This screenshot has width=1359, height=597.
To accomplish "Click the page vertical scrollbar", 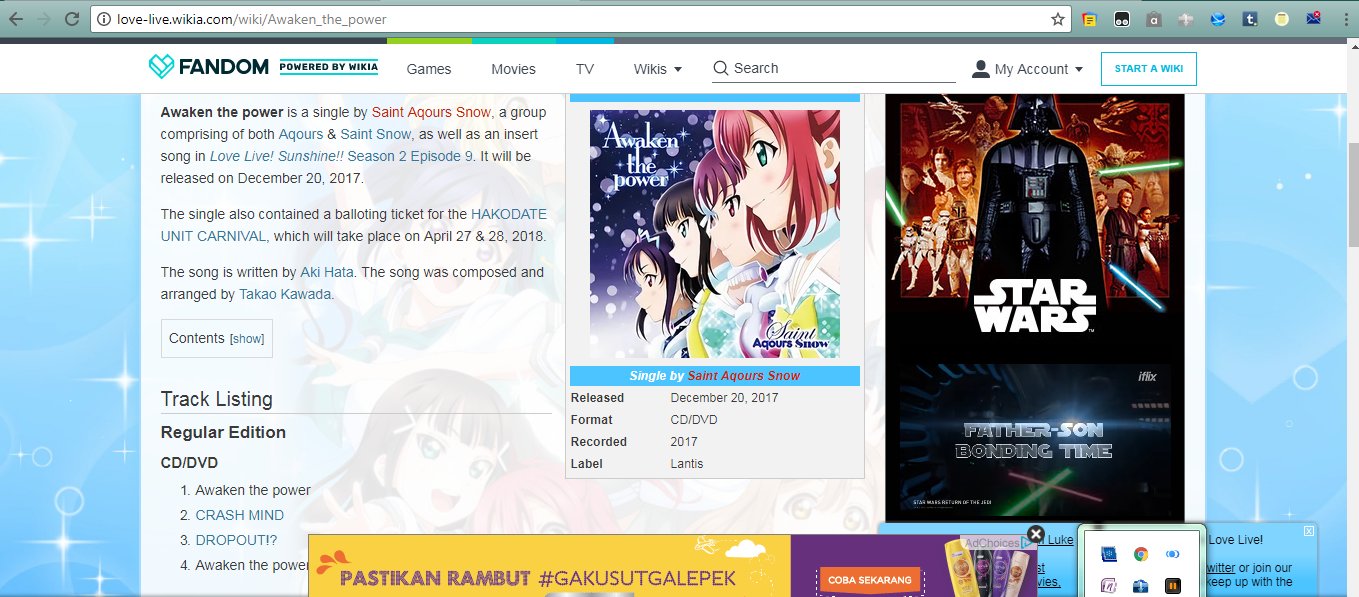I will pos(1352,195).
